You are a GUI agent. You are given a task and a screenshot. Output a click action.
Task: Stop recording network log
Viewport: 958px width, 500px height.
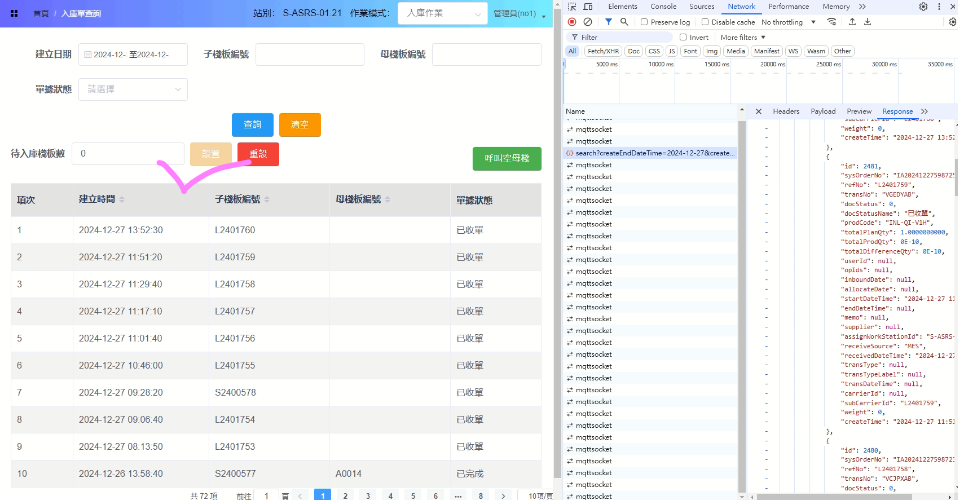click(x=572, y=22)
